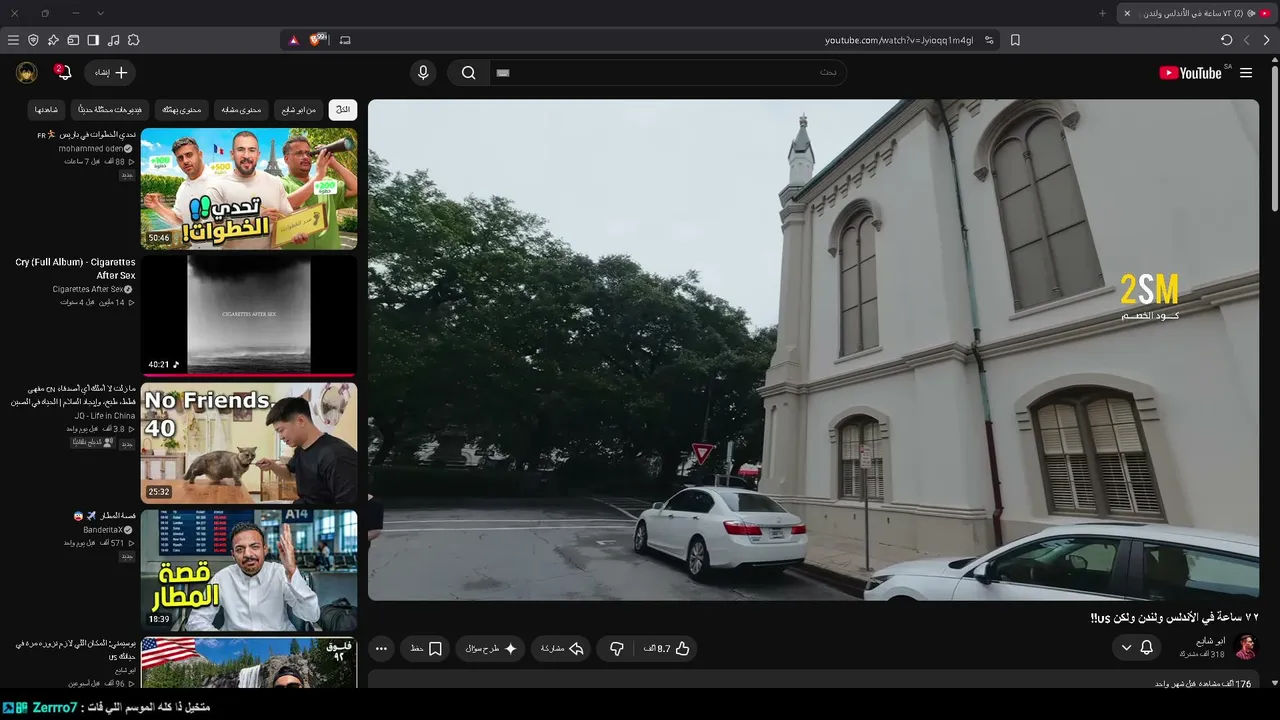The height and width of the screenshot is (720, 1280).
Task: Search by voice with the microphone
Action: 423,73
